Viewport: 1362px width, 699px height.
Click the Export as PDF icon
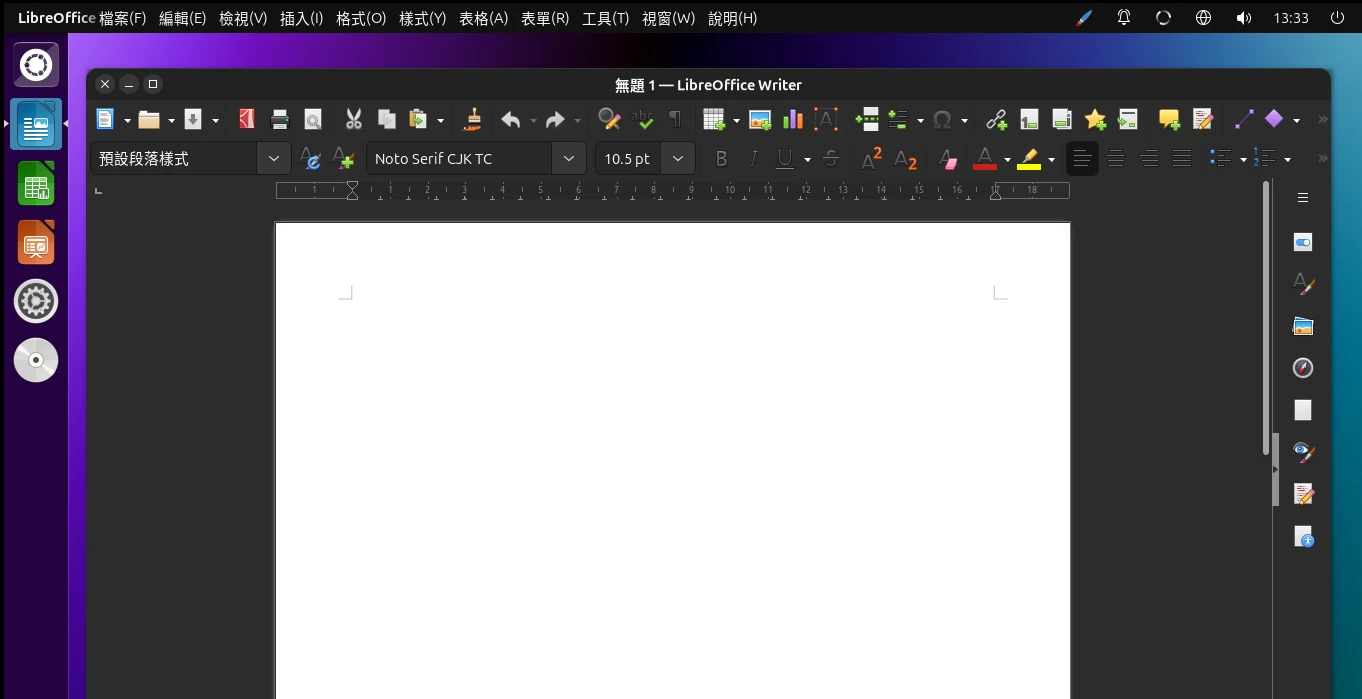(246, 120)
